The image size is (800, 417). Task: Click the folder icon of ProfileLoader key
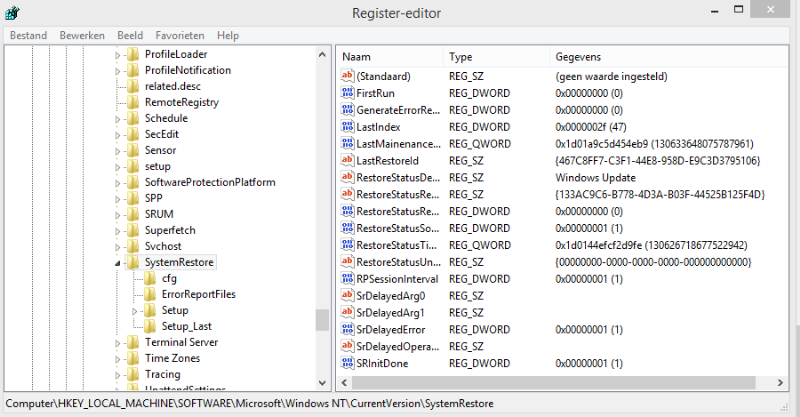coord(133,54)
